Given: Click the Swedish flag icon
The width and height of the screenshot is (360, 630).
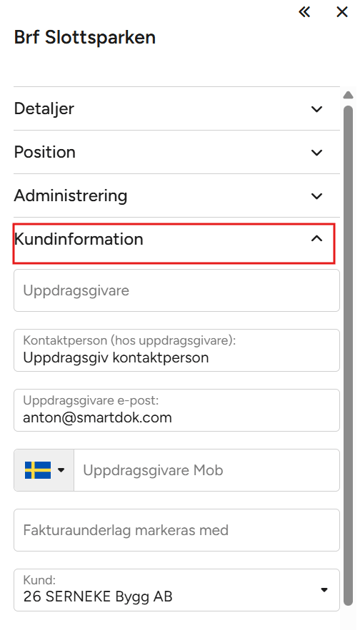Looking at the screenshot, I should point(38,470).
